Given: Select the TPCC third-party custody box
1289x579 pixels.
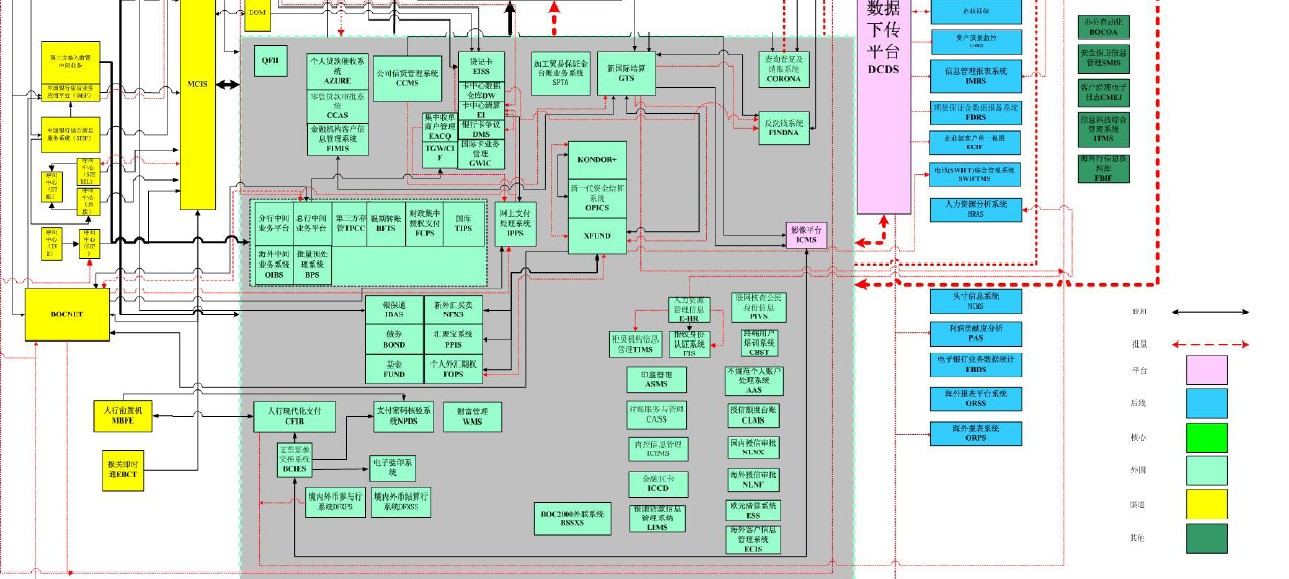Looking at the screenshot, I should click(x=350, y=223).
